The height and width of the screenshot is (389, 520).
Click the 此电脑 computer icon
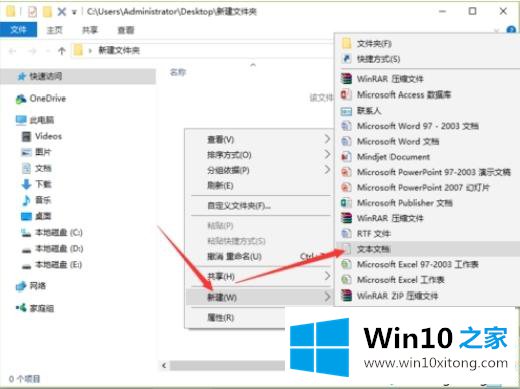pyautogui.click(x=21, y=120)
